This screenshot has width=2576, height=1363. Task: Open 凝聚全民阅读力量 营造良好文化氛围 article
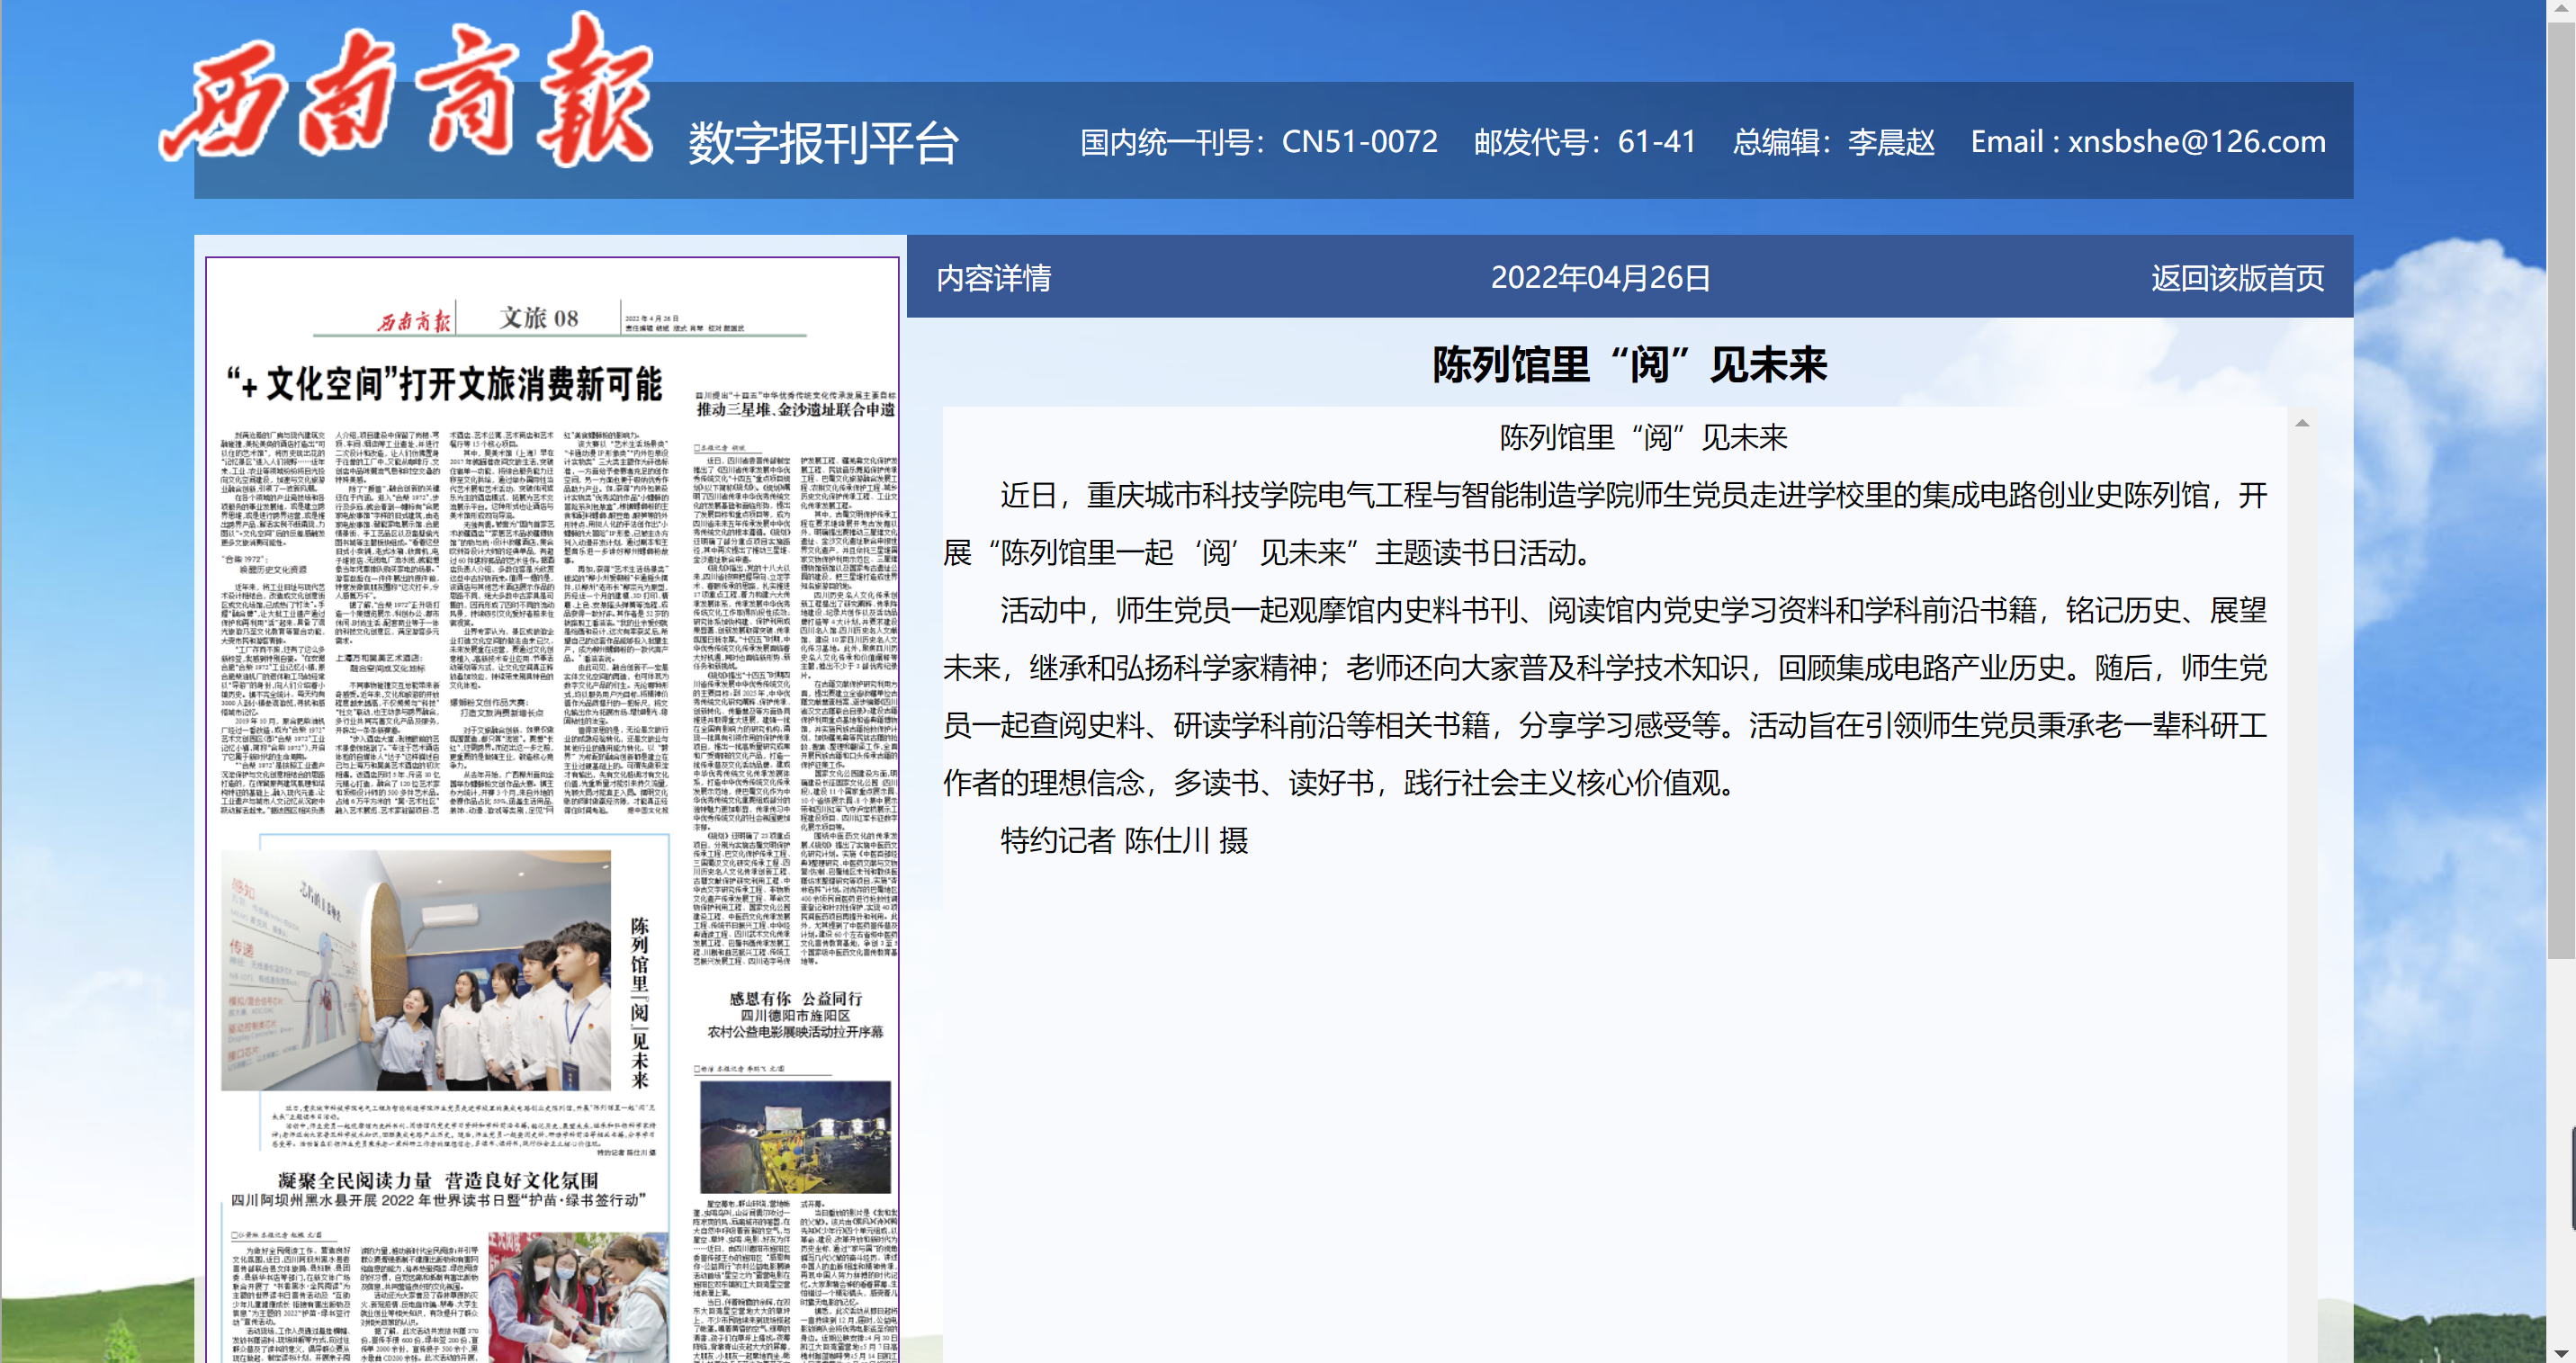[438, 1180]
